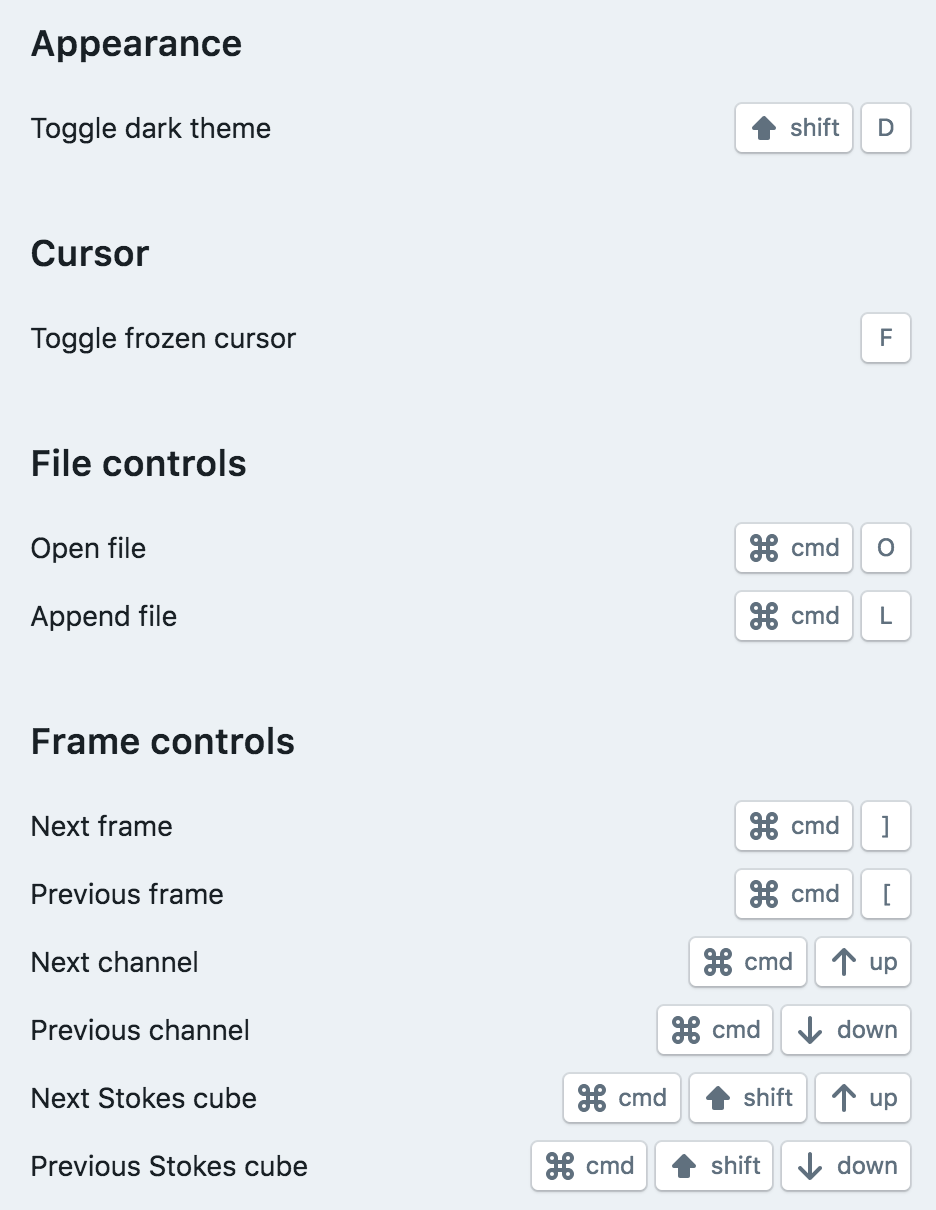The image size is (936, 1210).
Task: Toggle dark theme via the shift D shortcut row
Action: click(151, 128)
